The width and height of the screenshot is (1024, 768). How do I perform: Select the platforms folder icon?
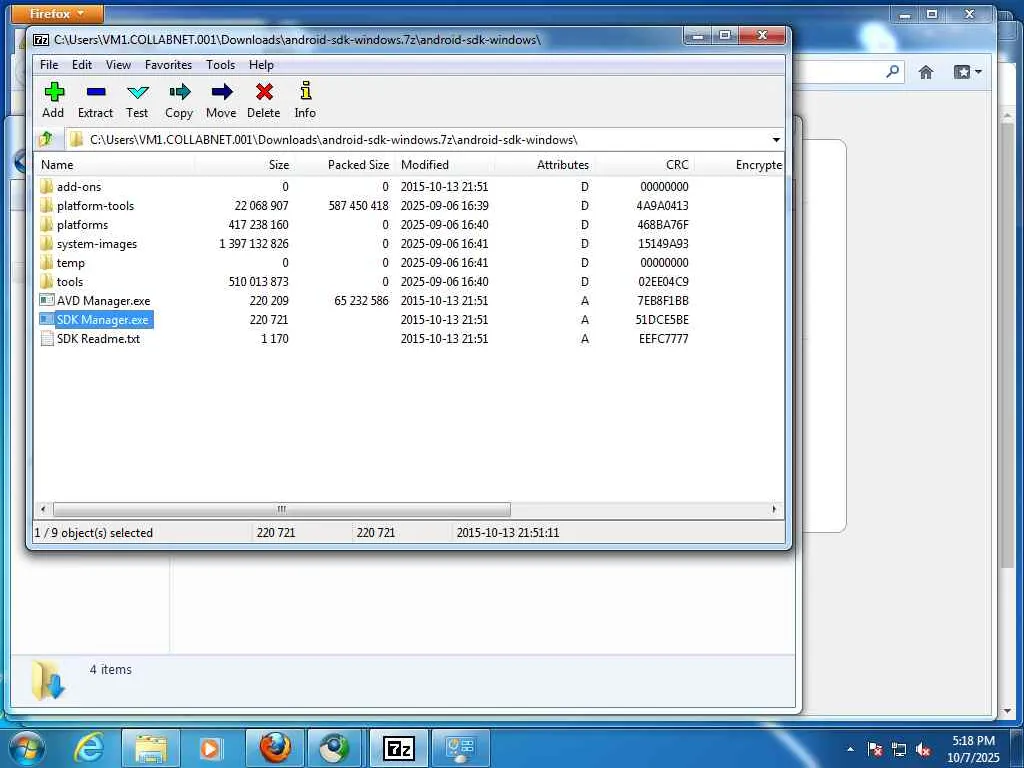[46, 225]
